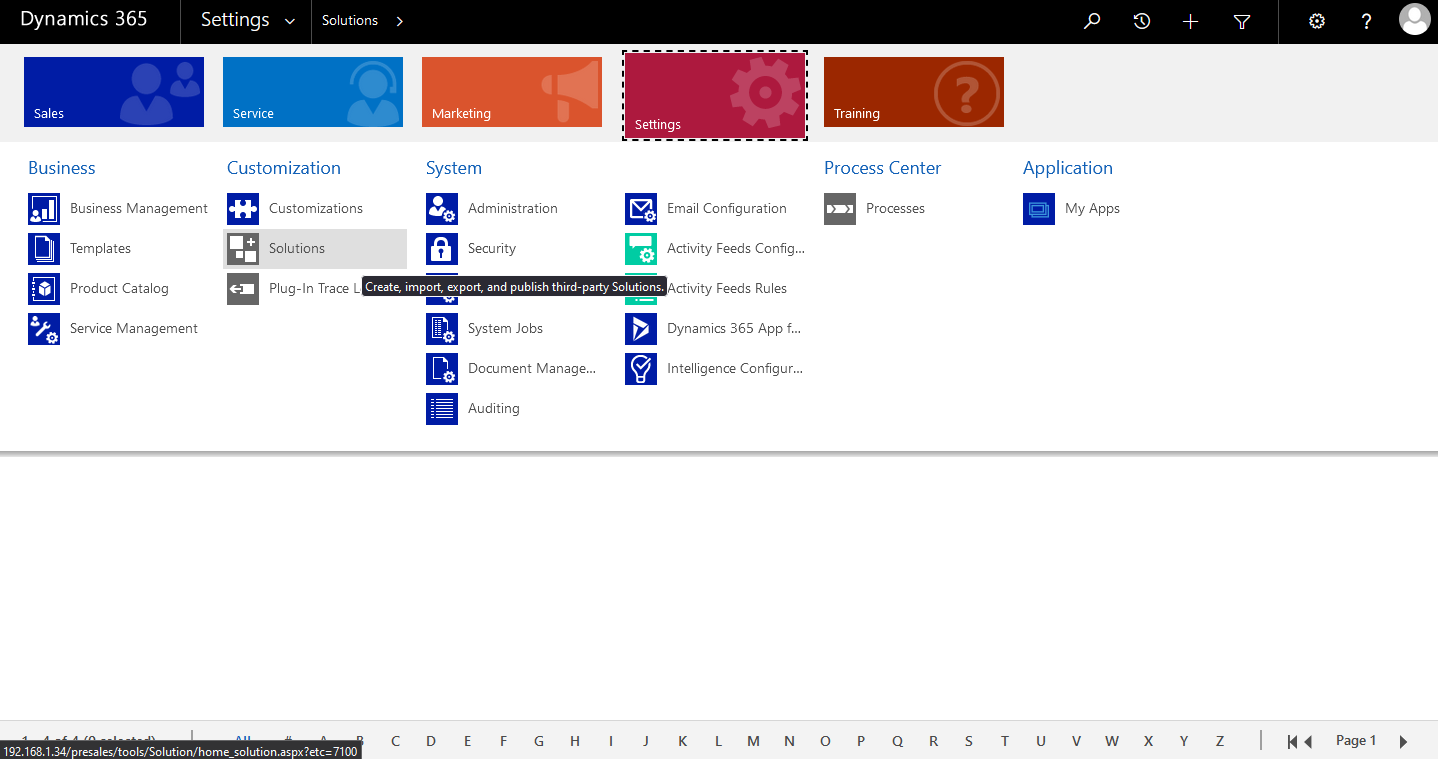Image resolution: width=1438 pixels, height=759 pixels.
Task: Expand the Solutions breadcrumb chevron
Action: (x=400, y=21)
